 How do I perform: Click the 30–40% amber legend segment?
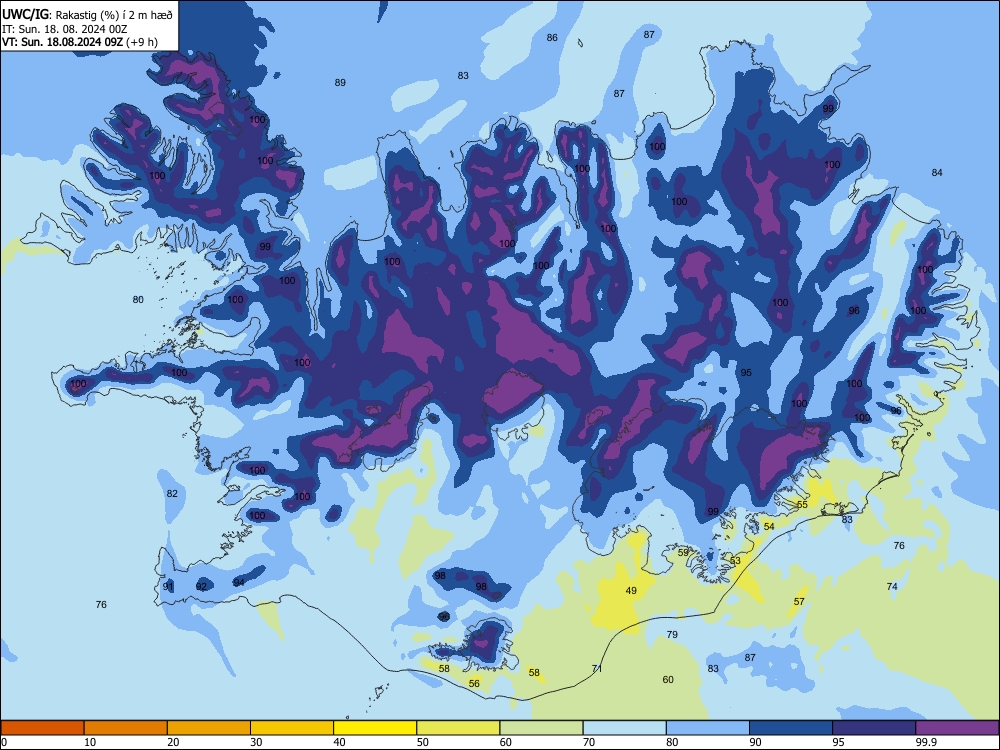tap(292, 728)
